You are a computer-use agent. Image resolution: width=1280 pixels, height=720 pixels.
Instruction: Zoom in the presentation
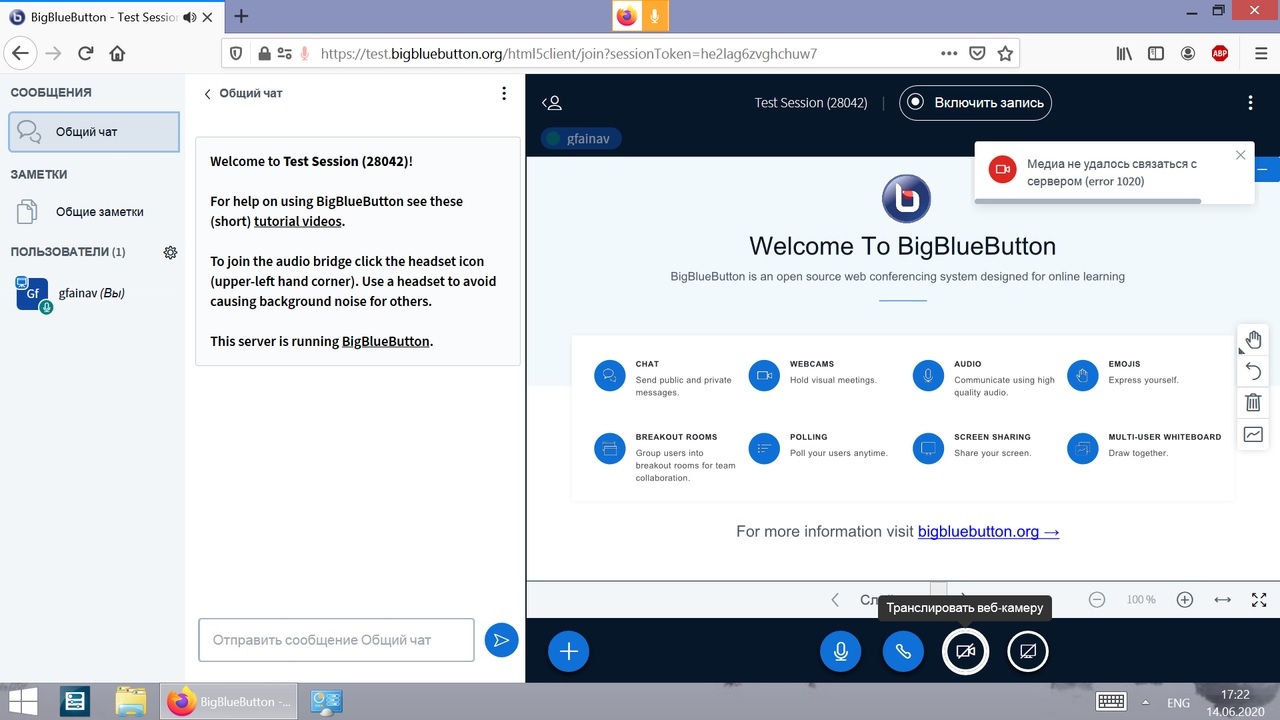[x=1185, y=600]
